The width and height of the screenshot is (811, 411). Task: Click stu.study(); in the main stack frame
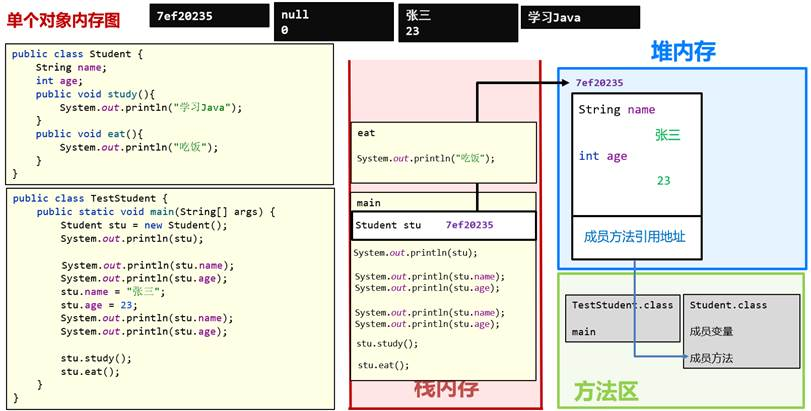coord(387,344)
